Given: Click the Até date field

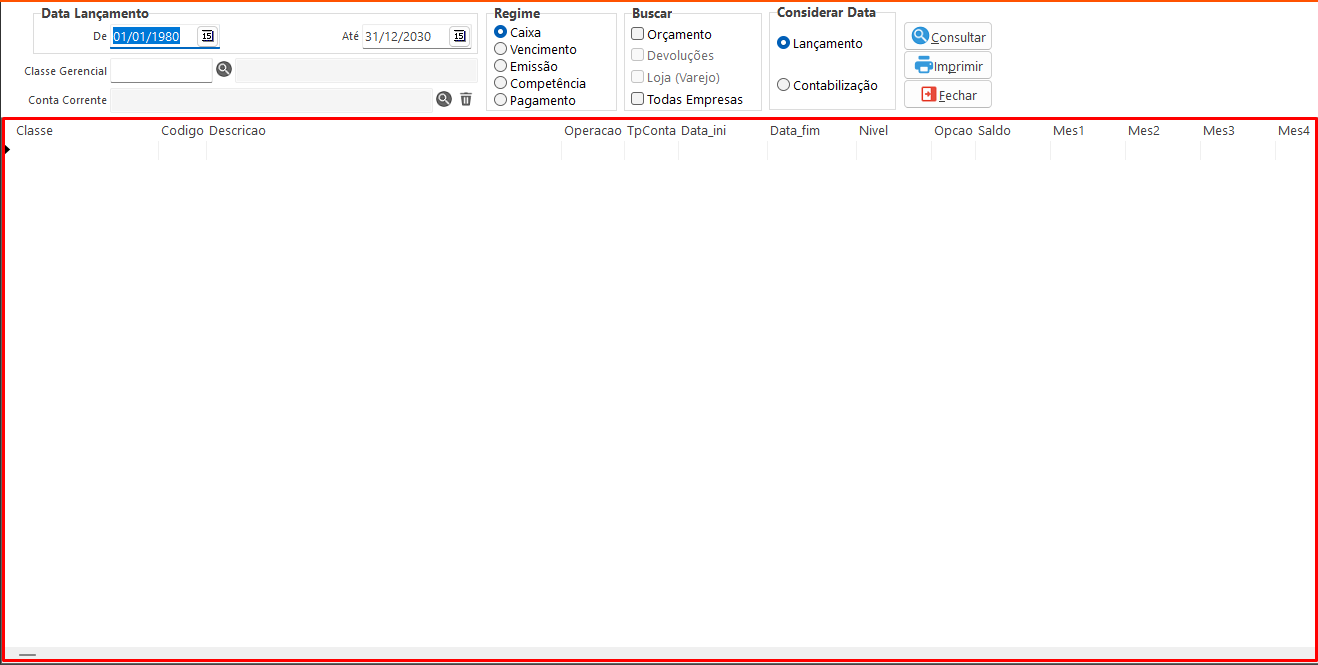Looking at the screenshot, I should click(404, 36).
